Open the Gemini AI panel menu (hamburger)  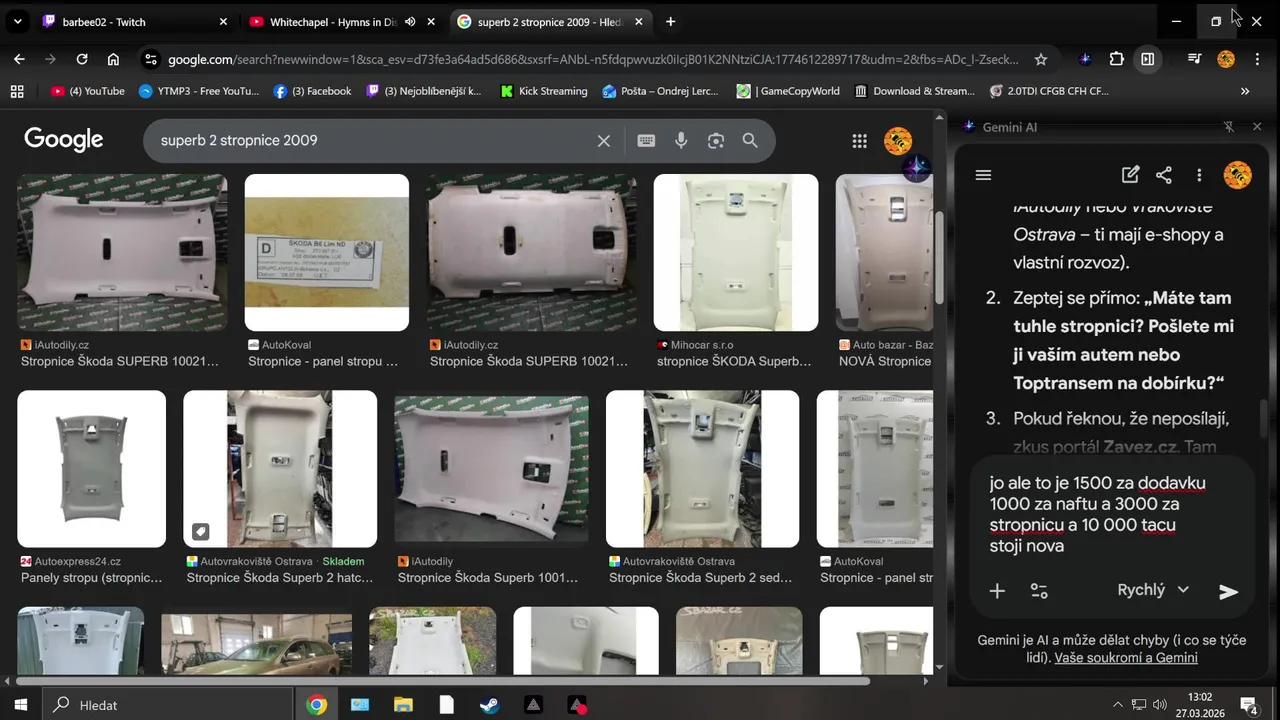[x=983, y=175]
